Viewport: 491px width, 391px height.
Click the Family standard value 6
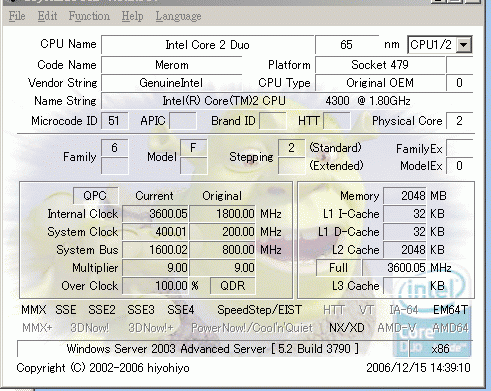[x=114, y=148]
